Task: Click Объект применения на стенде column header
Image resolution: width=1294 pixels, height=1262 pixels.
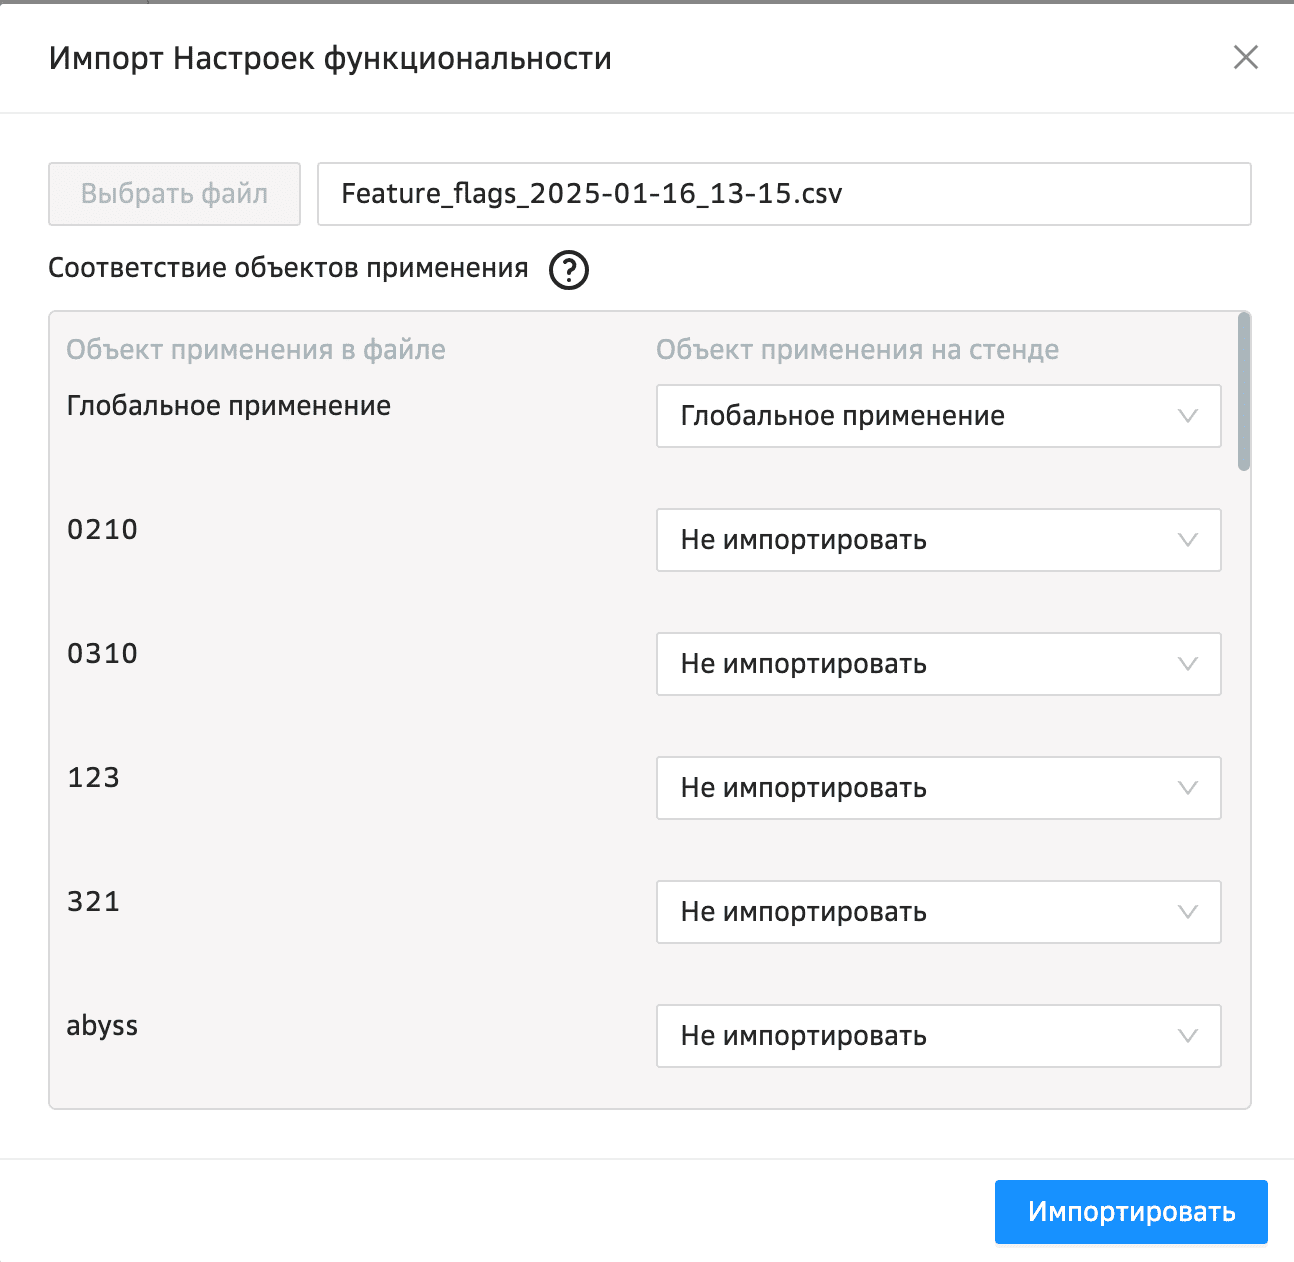Action: pyautogui.click(x=857, y=350)
